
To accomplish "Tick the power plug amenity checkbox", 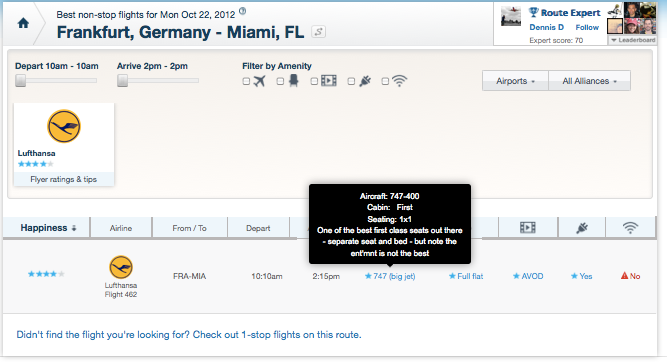I will click(351, 81).
